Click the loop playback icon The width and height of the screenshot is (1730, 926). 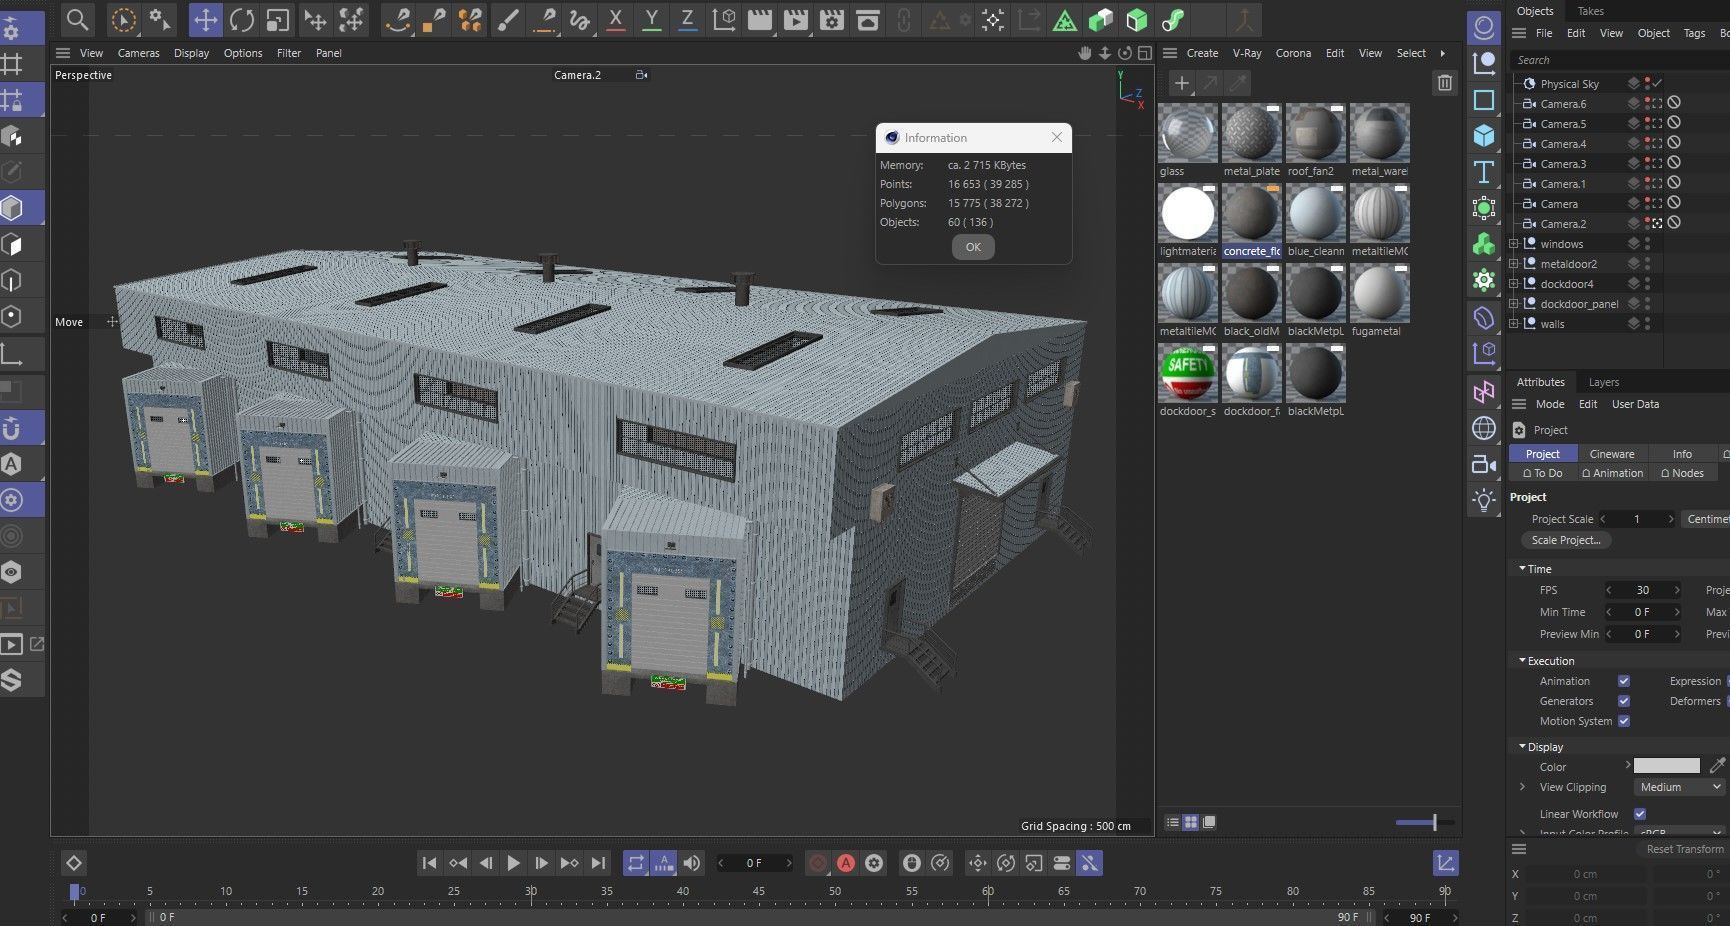(636, 863)
